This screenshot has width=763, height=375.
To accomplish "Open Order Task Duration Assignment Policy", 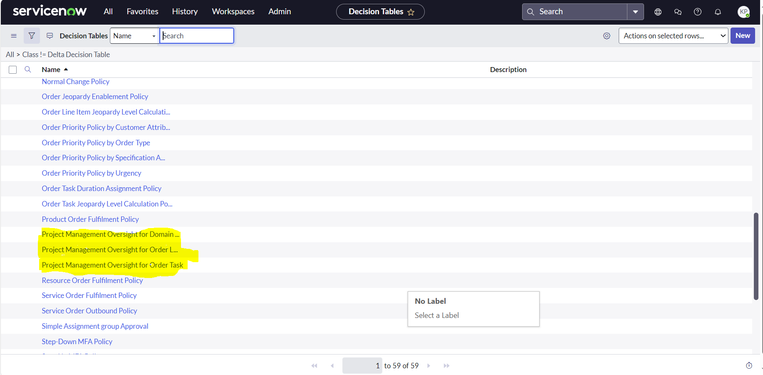I will click(x=101, y=188).
